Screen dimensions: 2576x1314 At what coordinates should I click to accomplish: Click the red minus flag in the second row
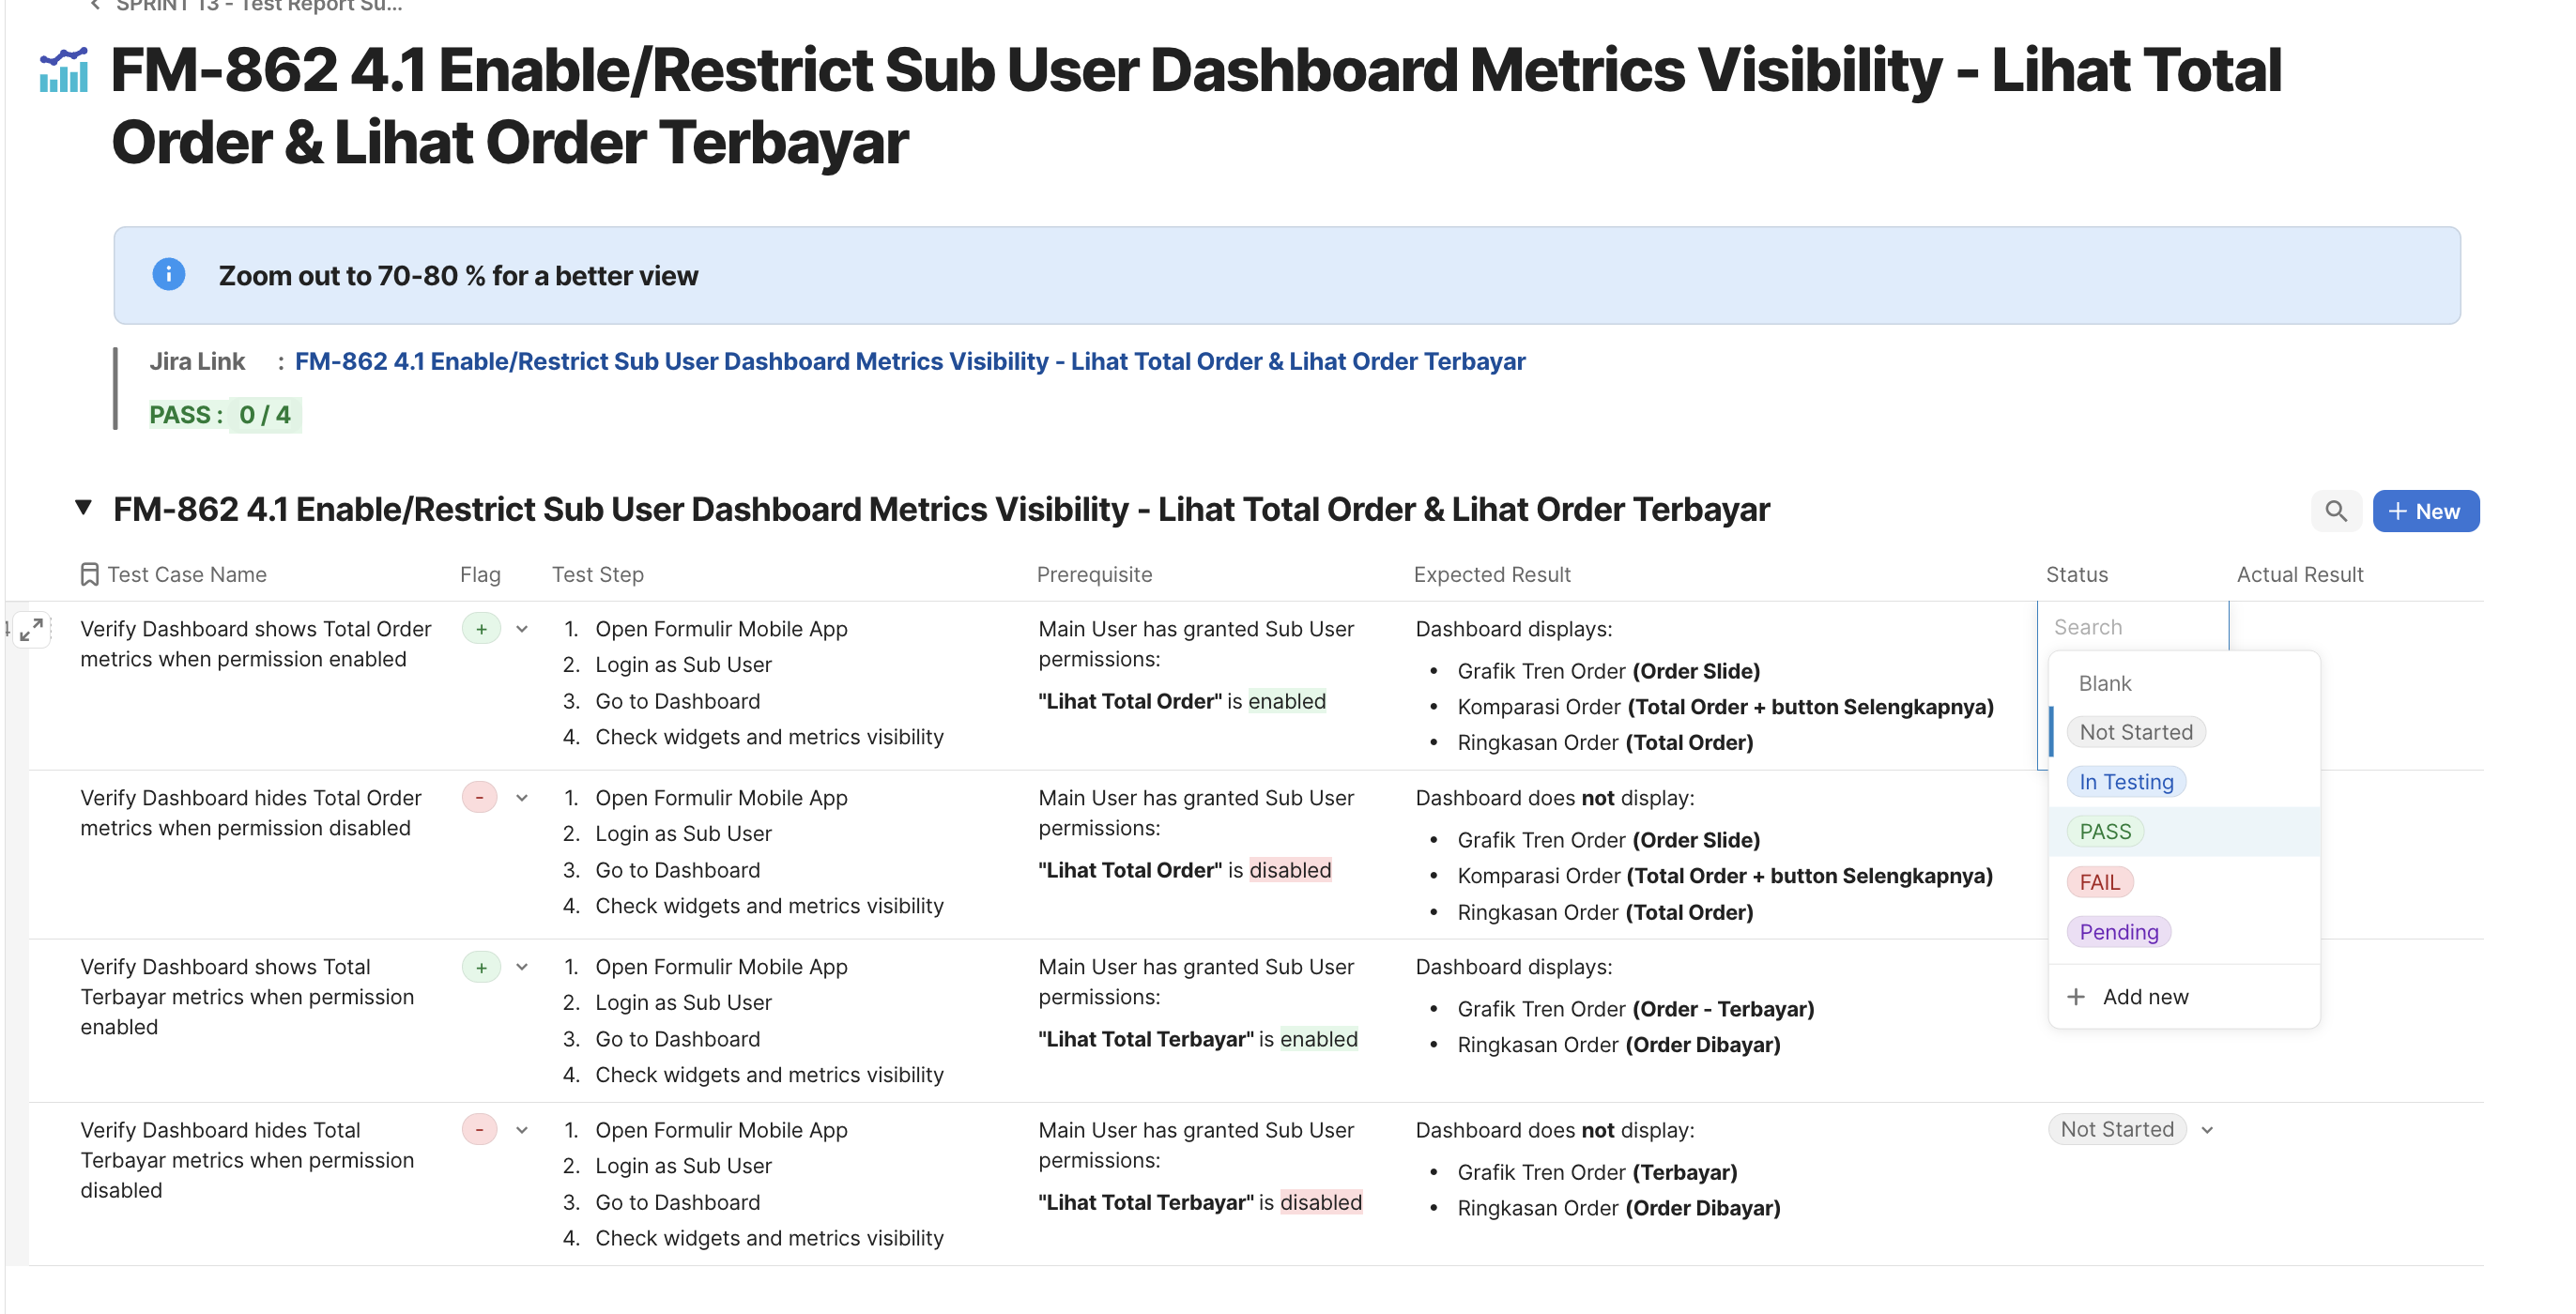click(x=480, y=797)
